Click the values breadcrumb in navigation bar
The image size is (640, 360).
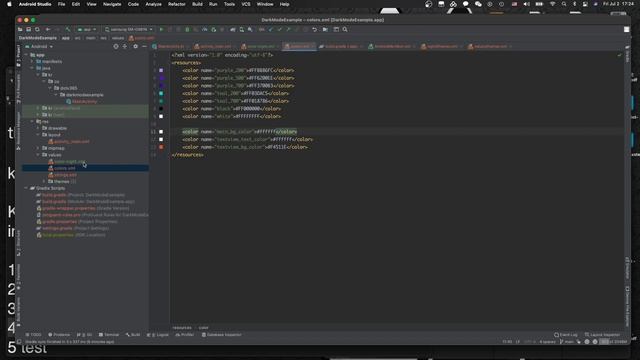[118, 38]
